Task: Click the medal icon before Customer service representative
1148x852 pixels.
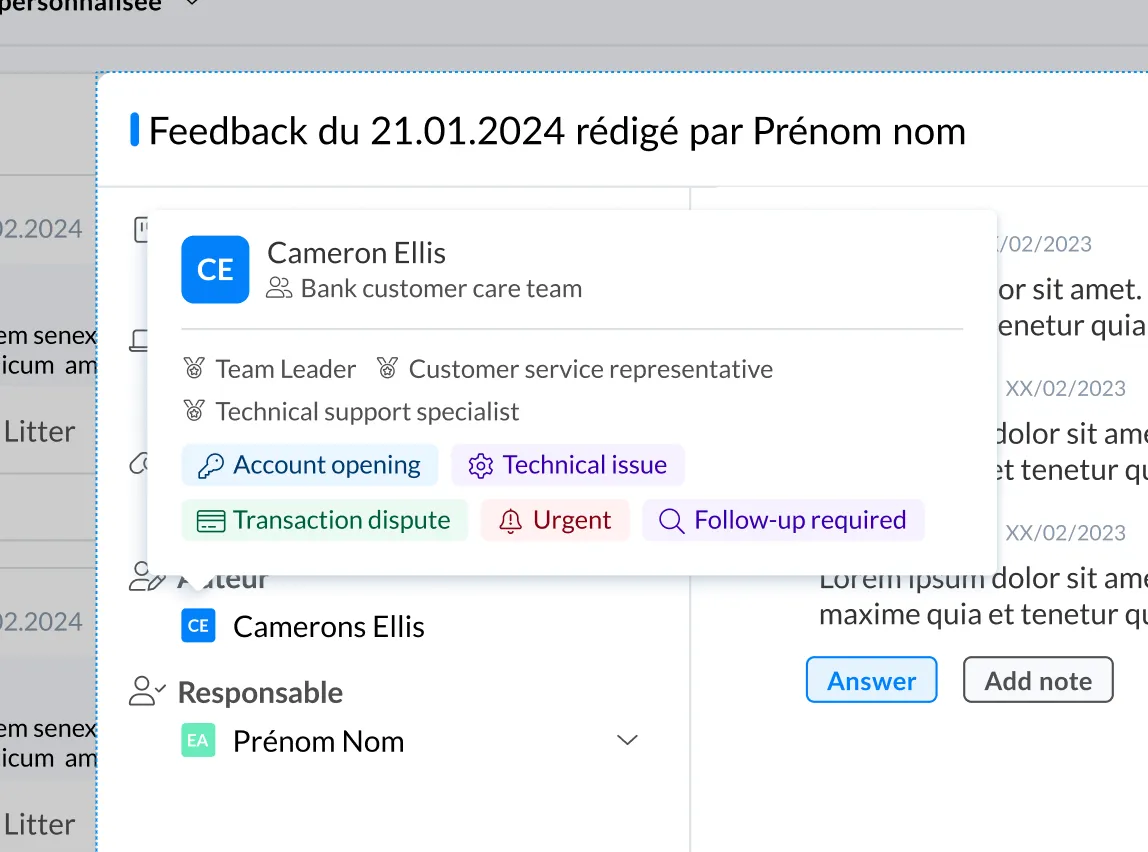Action: pos(388,369)
